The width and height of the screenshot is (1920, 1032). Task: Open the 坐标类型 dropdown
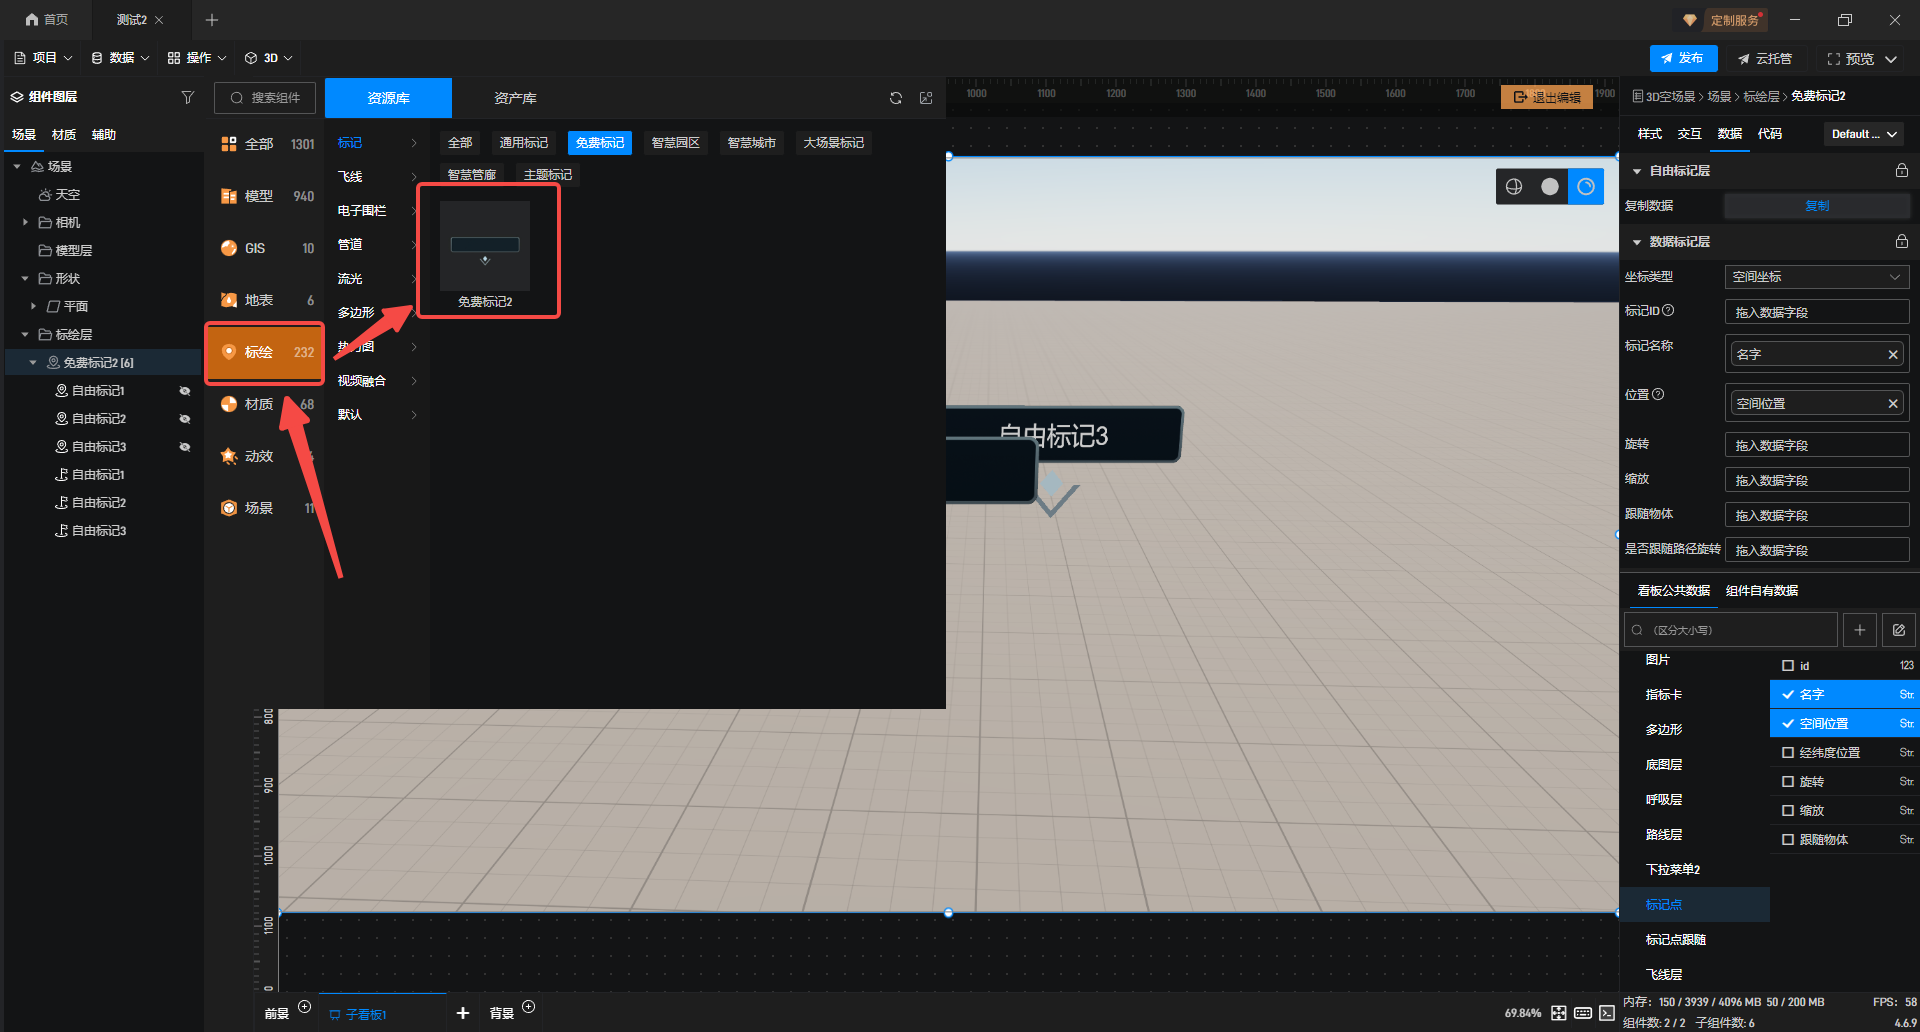coord(1816,277)
